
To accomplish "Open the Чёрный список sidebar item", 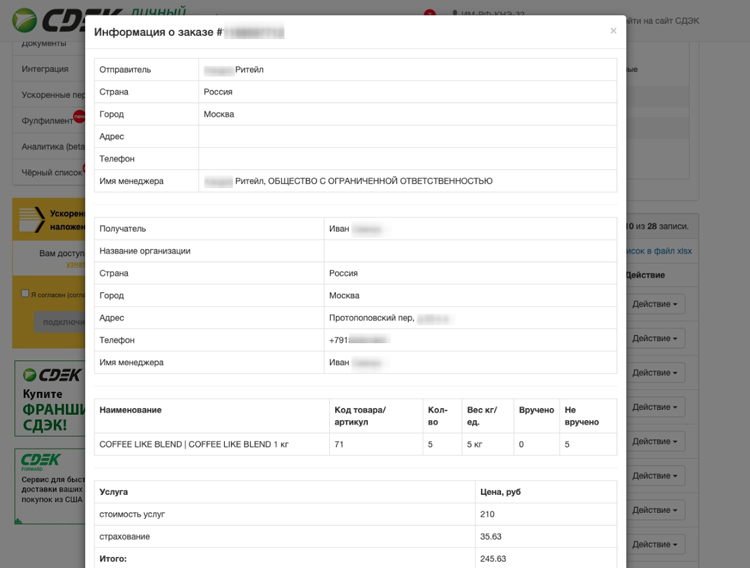I will 49,172.
